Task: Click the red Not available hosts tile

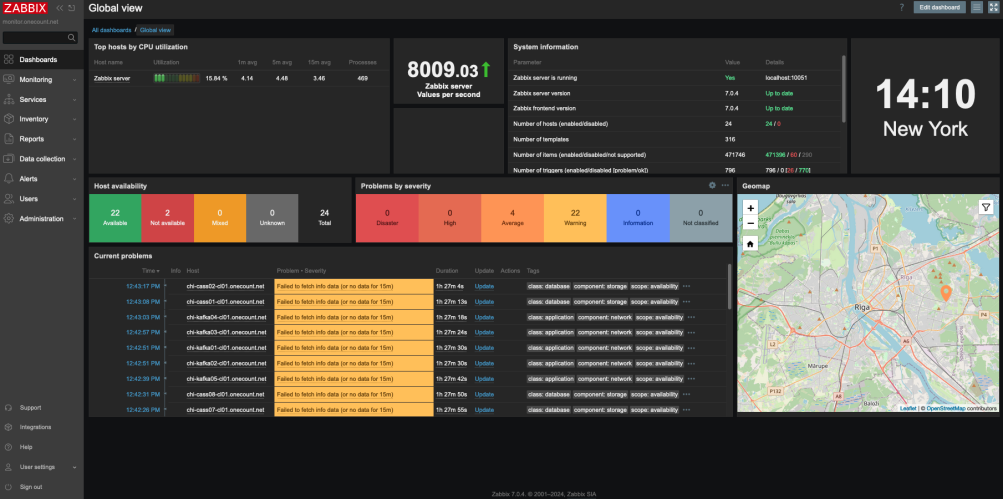Action: point(168,218)
